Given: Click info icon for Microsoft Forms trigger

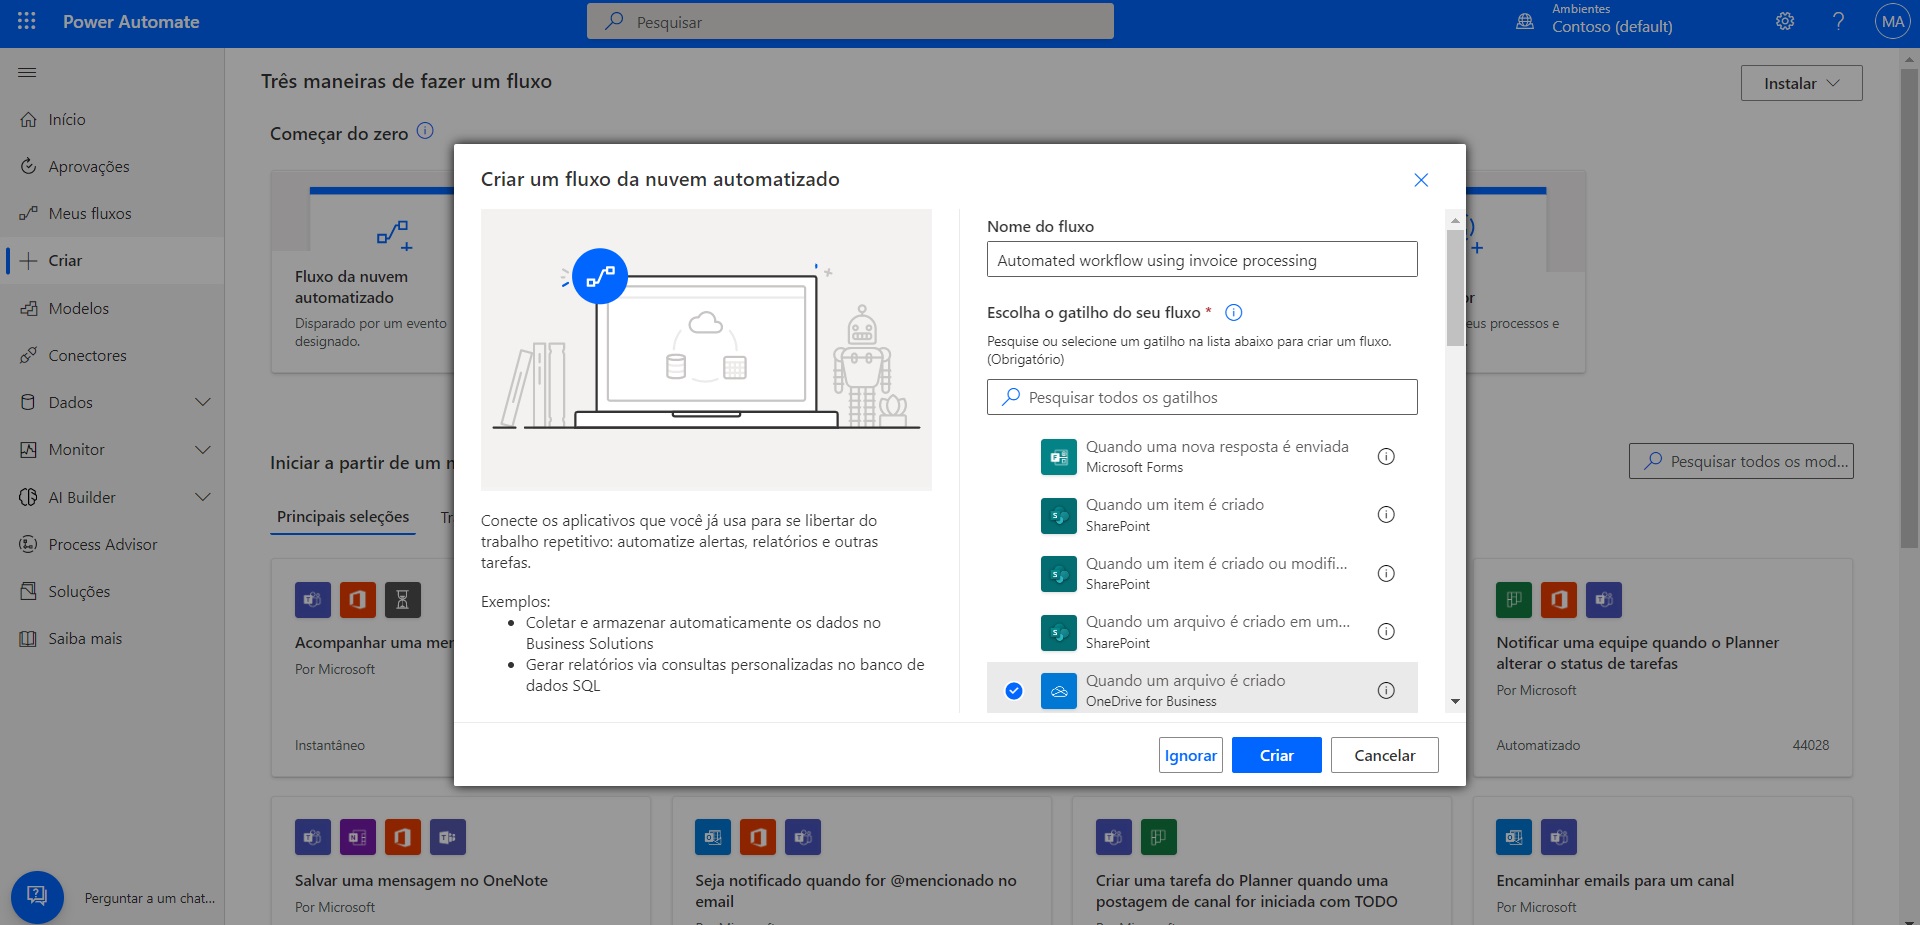Looking at the screenshot, I should [1386, 457].
